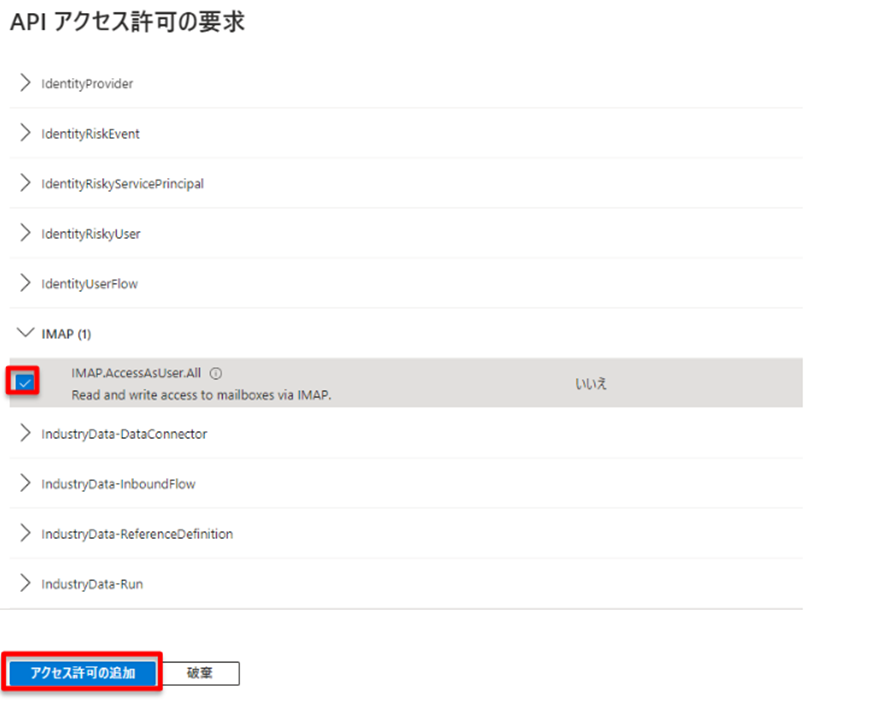The image size is (886, 717).
Task: Click the 破棄 button
Action: 200,673
